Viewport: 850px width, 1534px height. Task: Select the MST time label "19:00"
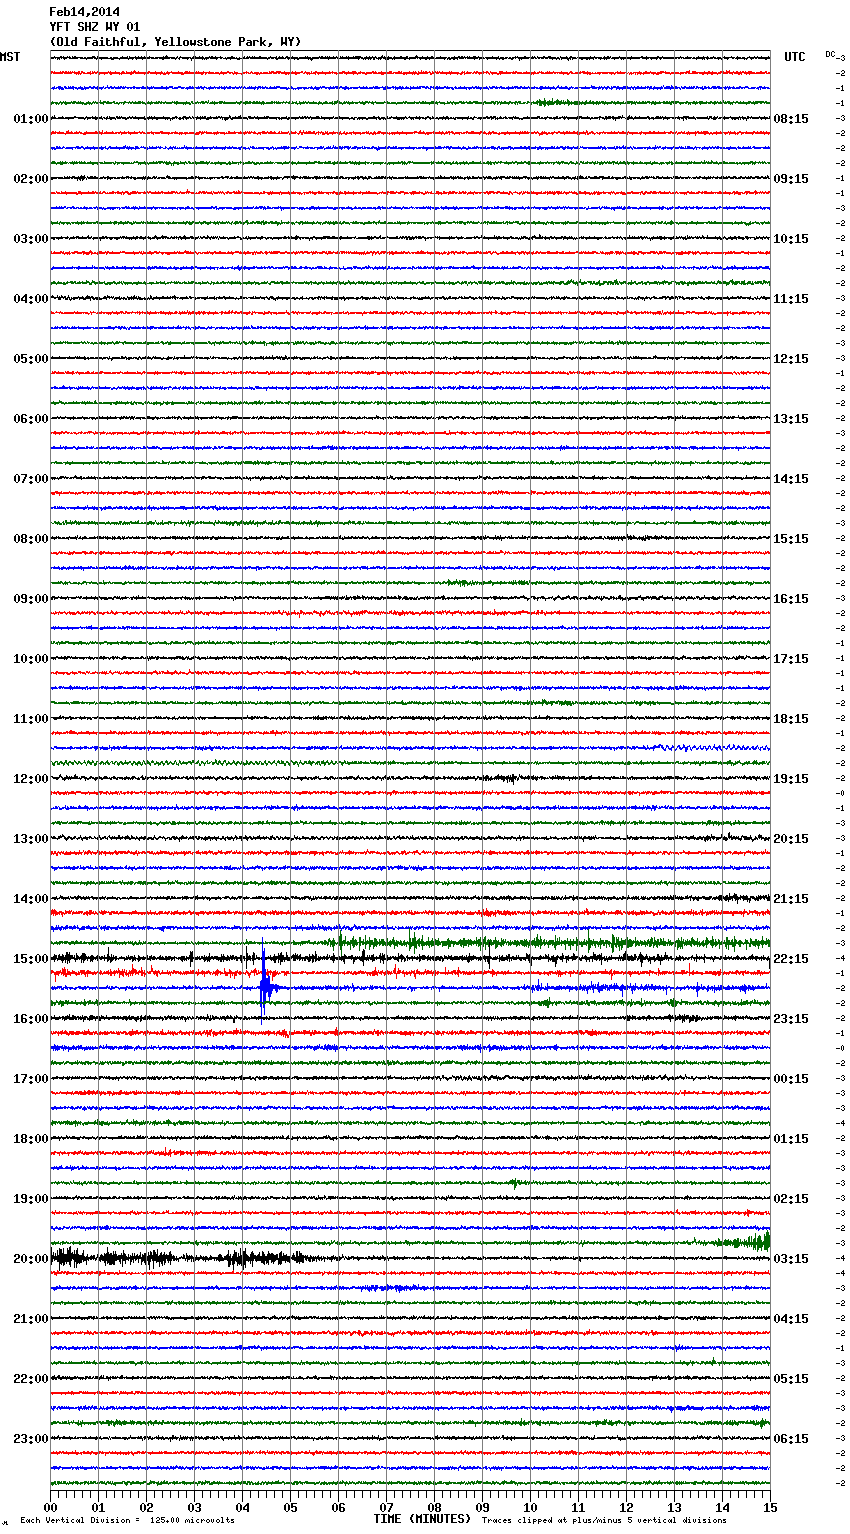(30, 1199)
